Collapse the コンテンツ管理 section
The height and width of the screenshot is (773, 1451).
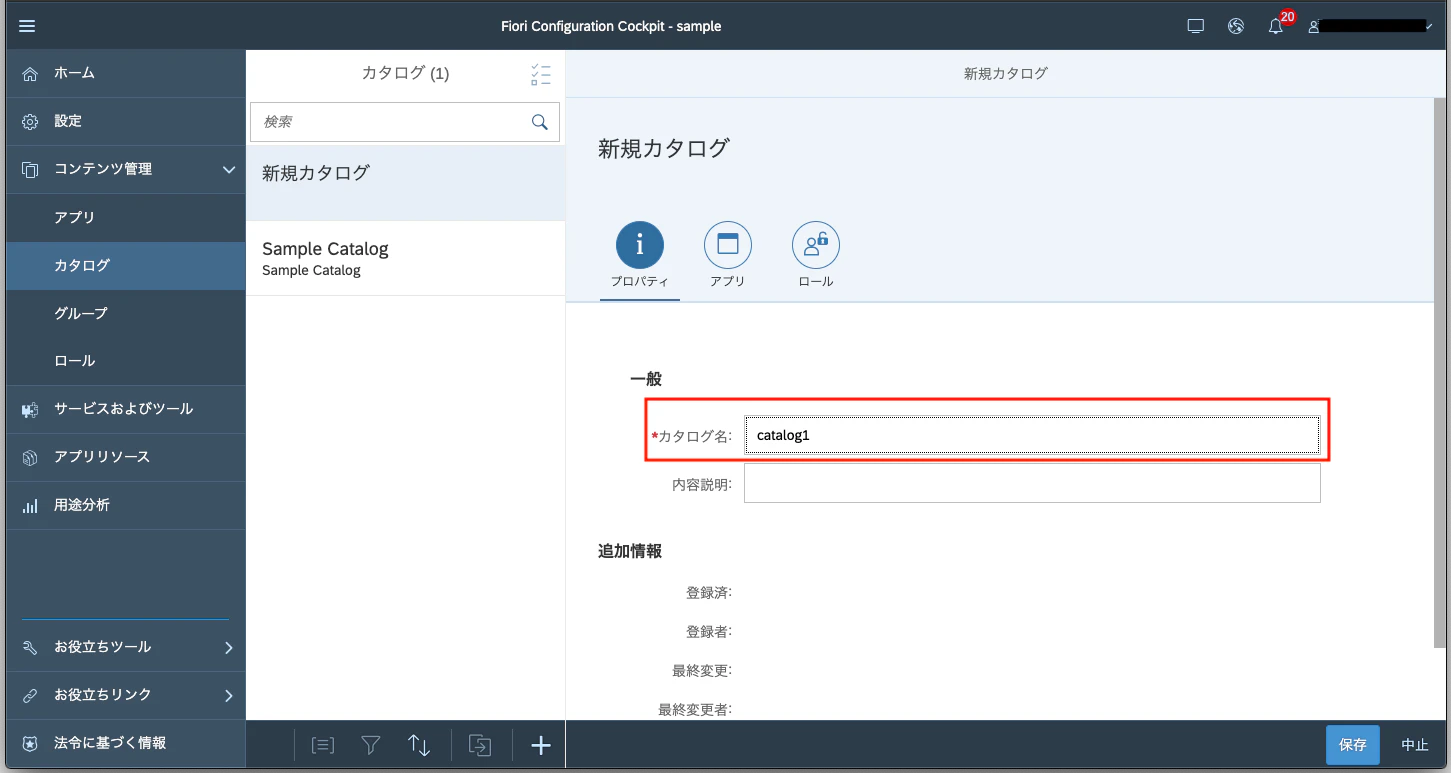[228, 170]
